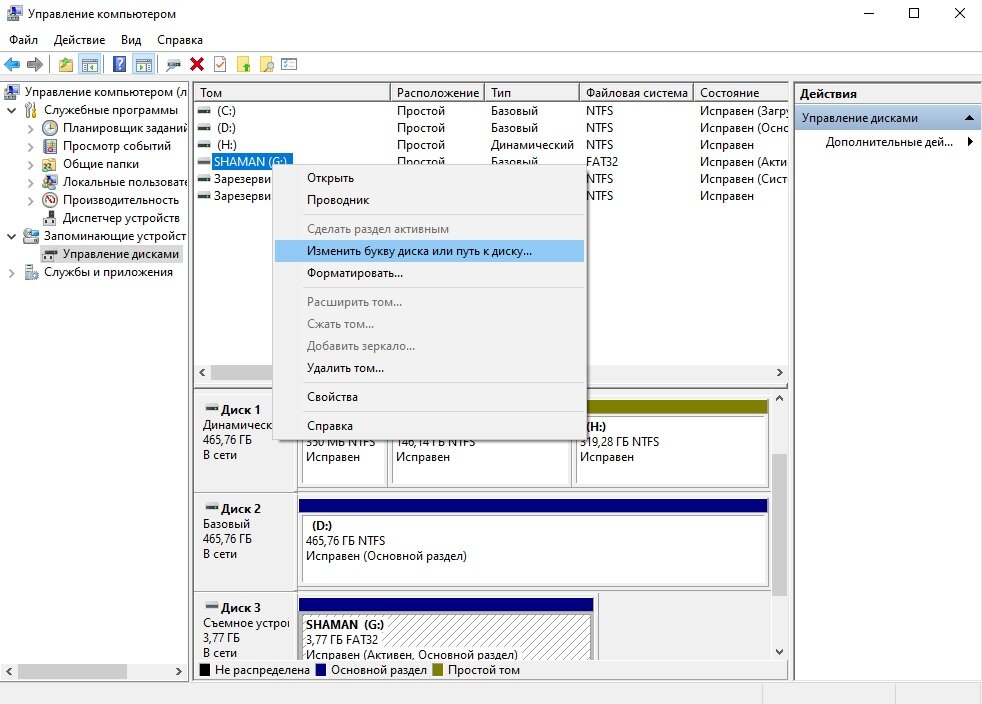
Task: Click the blue Back arrow in toolbar
Action: (12, 64)
